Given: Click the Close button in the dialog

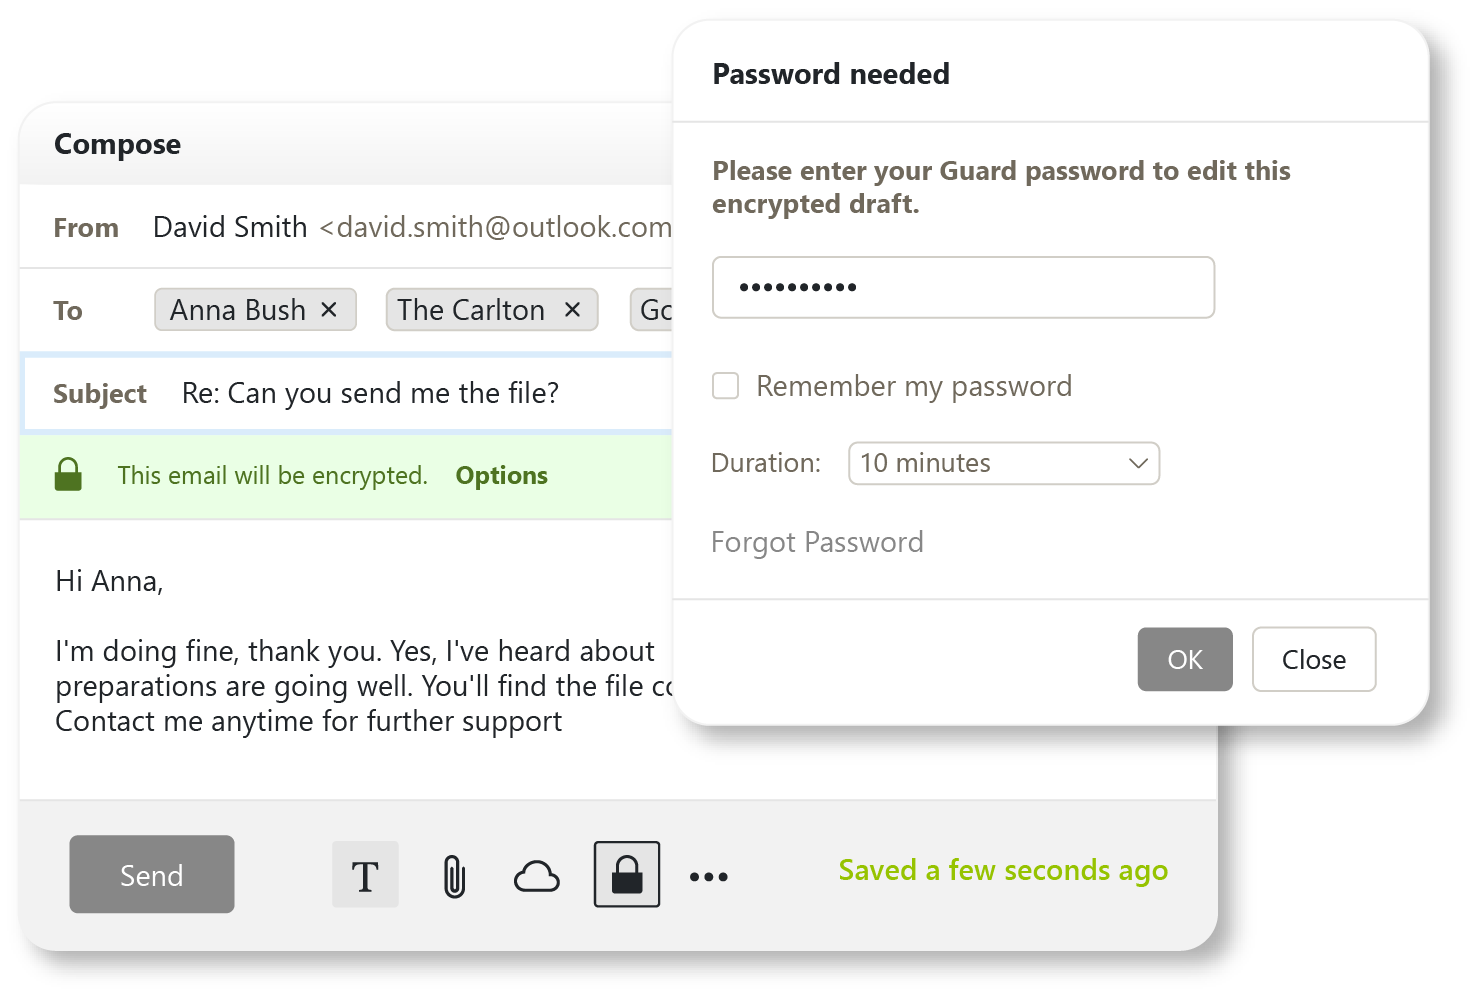Looking at the screenshot, I should coord(1313,660).
